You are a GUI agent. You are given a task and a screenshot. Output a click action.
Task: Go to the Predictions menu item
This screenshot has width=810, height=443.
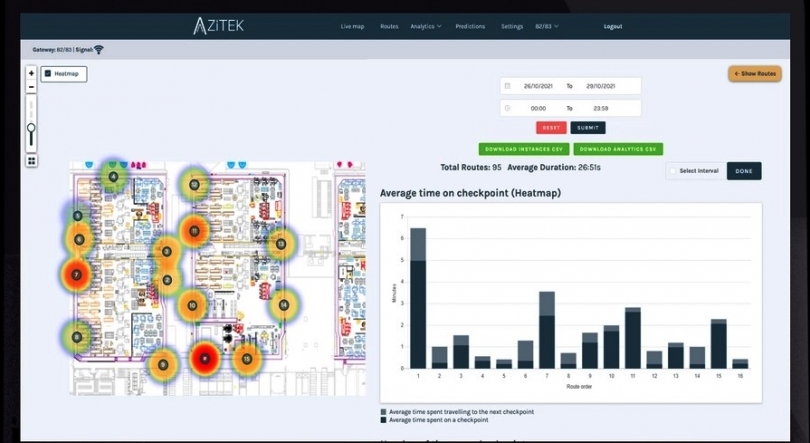(x=470, y=26)
